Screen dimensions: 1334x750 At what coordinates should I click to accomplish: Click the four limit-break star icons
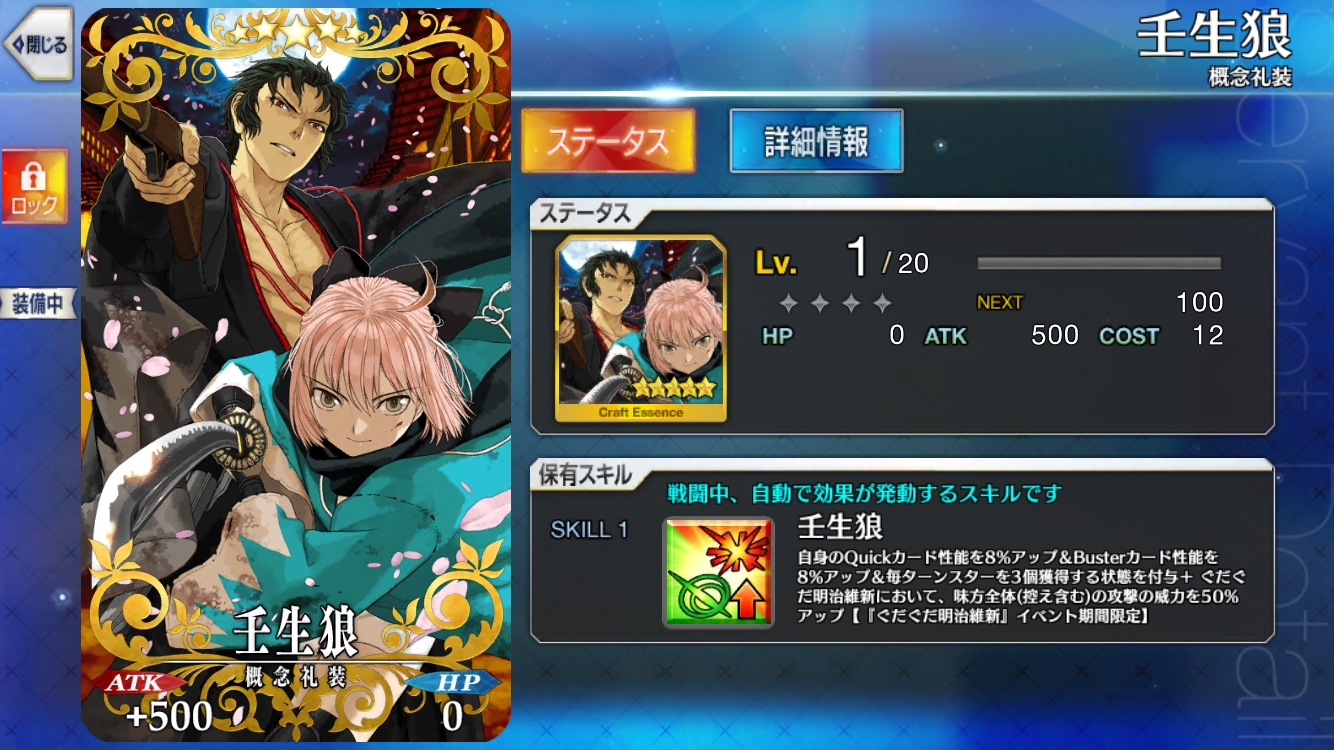click(x=836, y=303)
